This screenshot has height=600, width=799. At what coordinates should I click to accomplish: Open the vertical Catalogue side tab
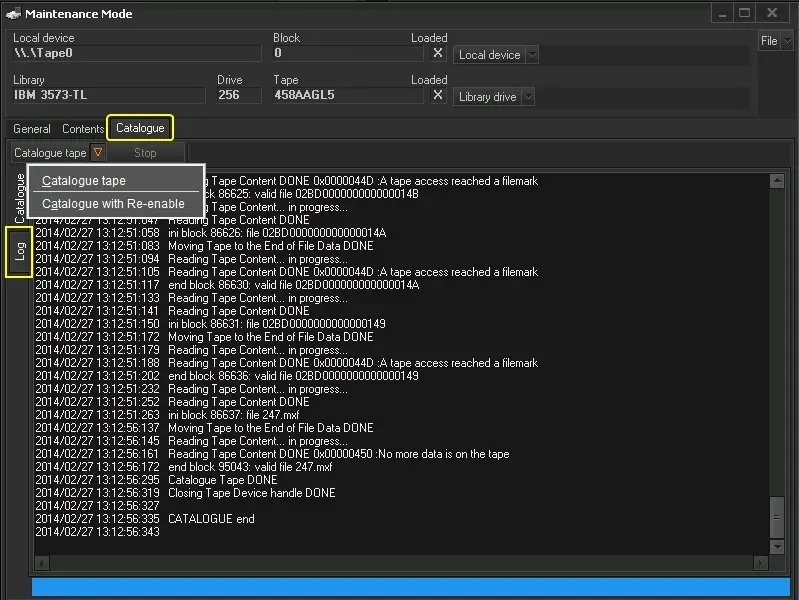tap(20, 197)
